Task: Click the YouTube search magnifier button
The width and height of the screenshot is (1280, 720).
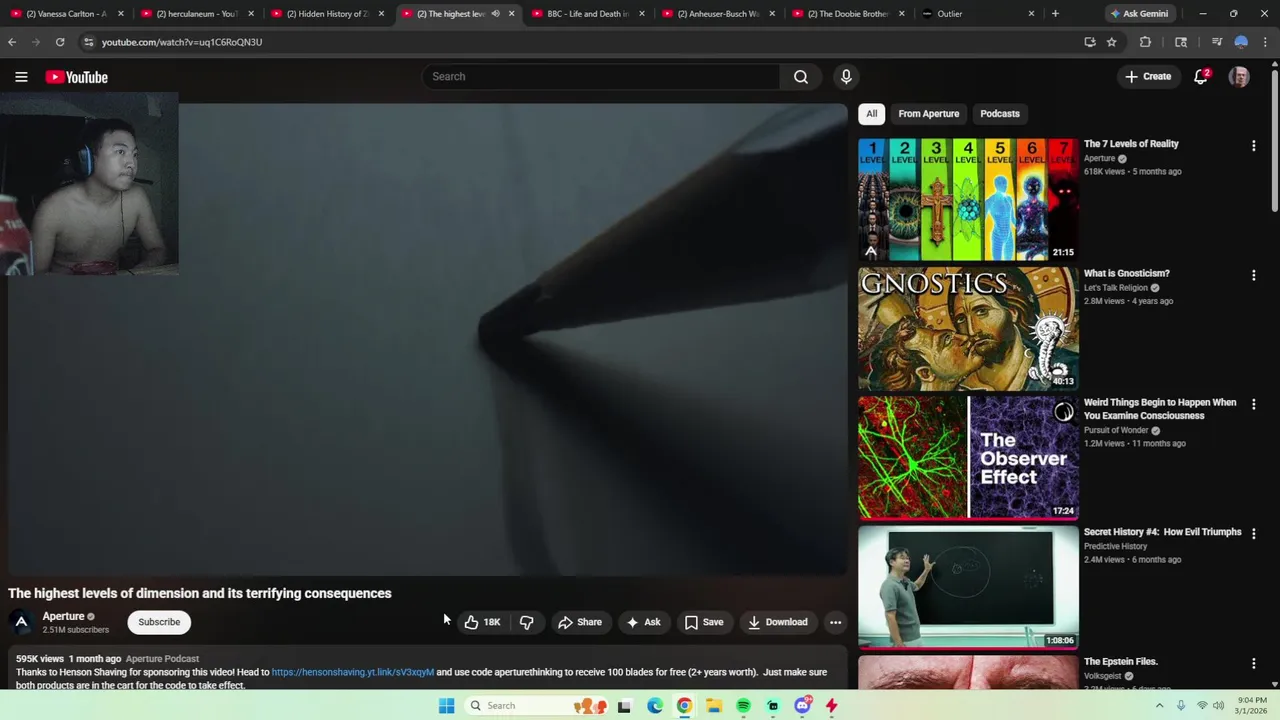Action: point(800,77)
